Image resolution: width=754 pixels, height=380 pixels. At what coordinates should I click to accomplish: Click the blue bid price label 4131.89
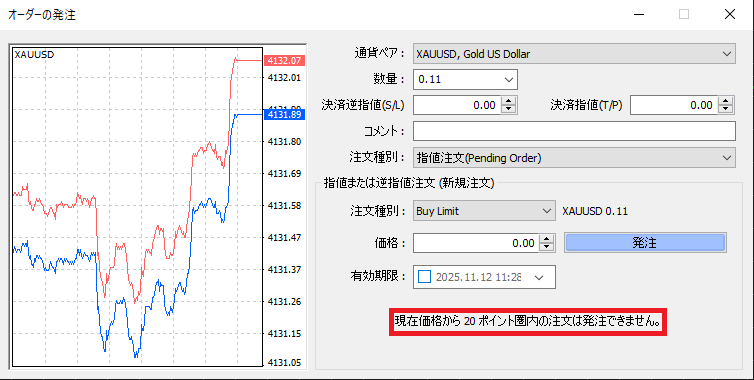(x=285, y=114)
